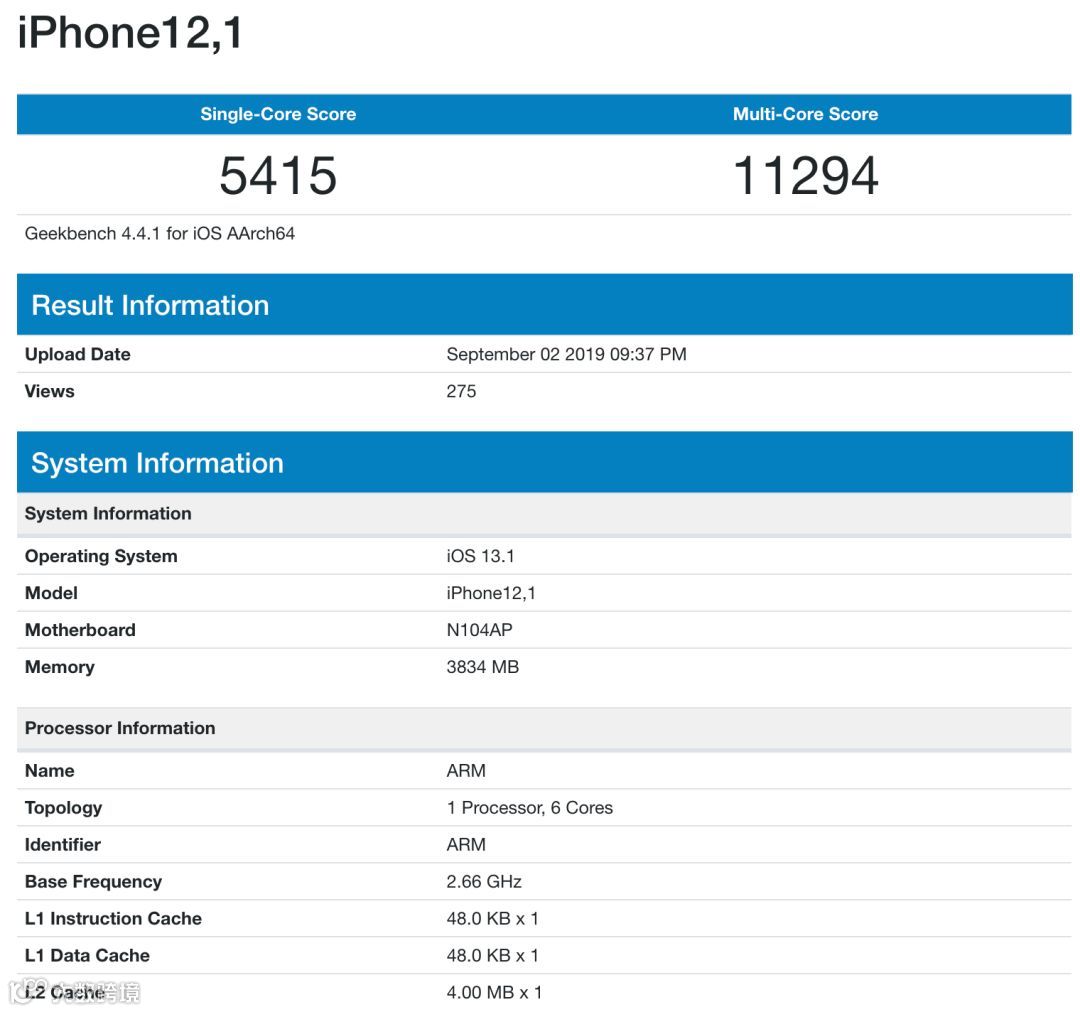Image resolution: width=1080 pixels, height=1012 pixels.
Task: Select the date September 02 2019 09:37 PM
Action: click(566, 354)
